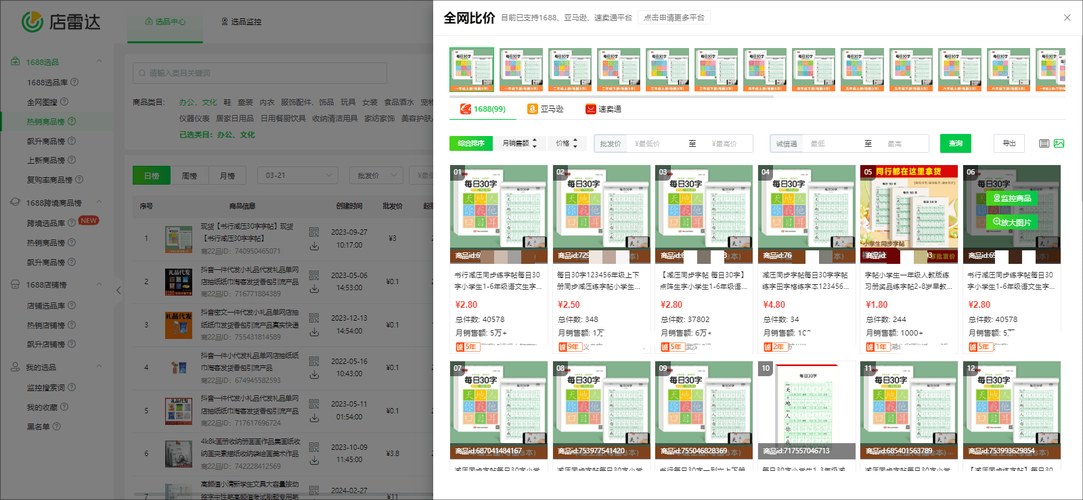The image size is (1083, 500).
Task: Click the 店雷达 logo icon
Action: coord(32,21)
